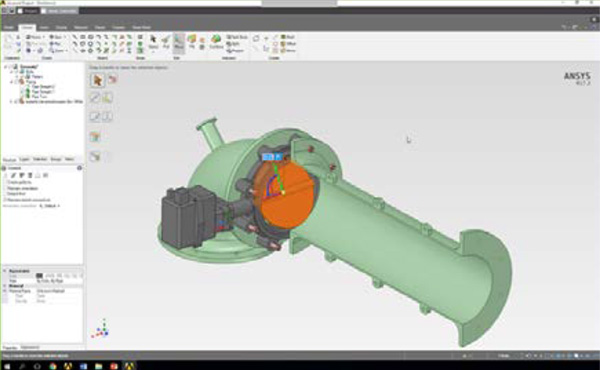Switch to Section mode icon
The height and width of the screenshot is (370, 600).
tap(140, 44)
